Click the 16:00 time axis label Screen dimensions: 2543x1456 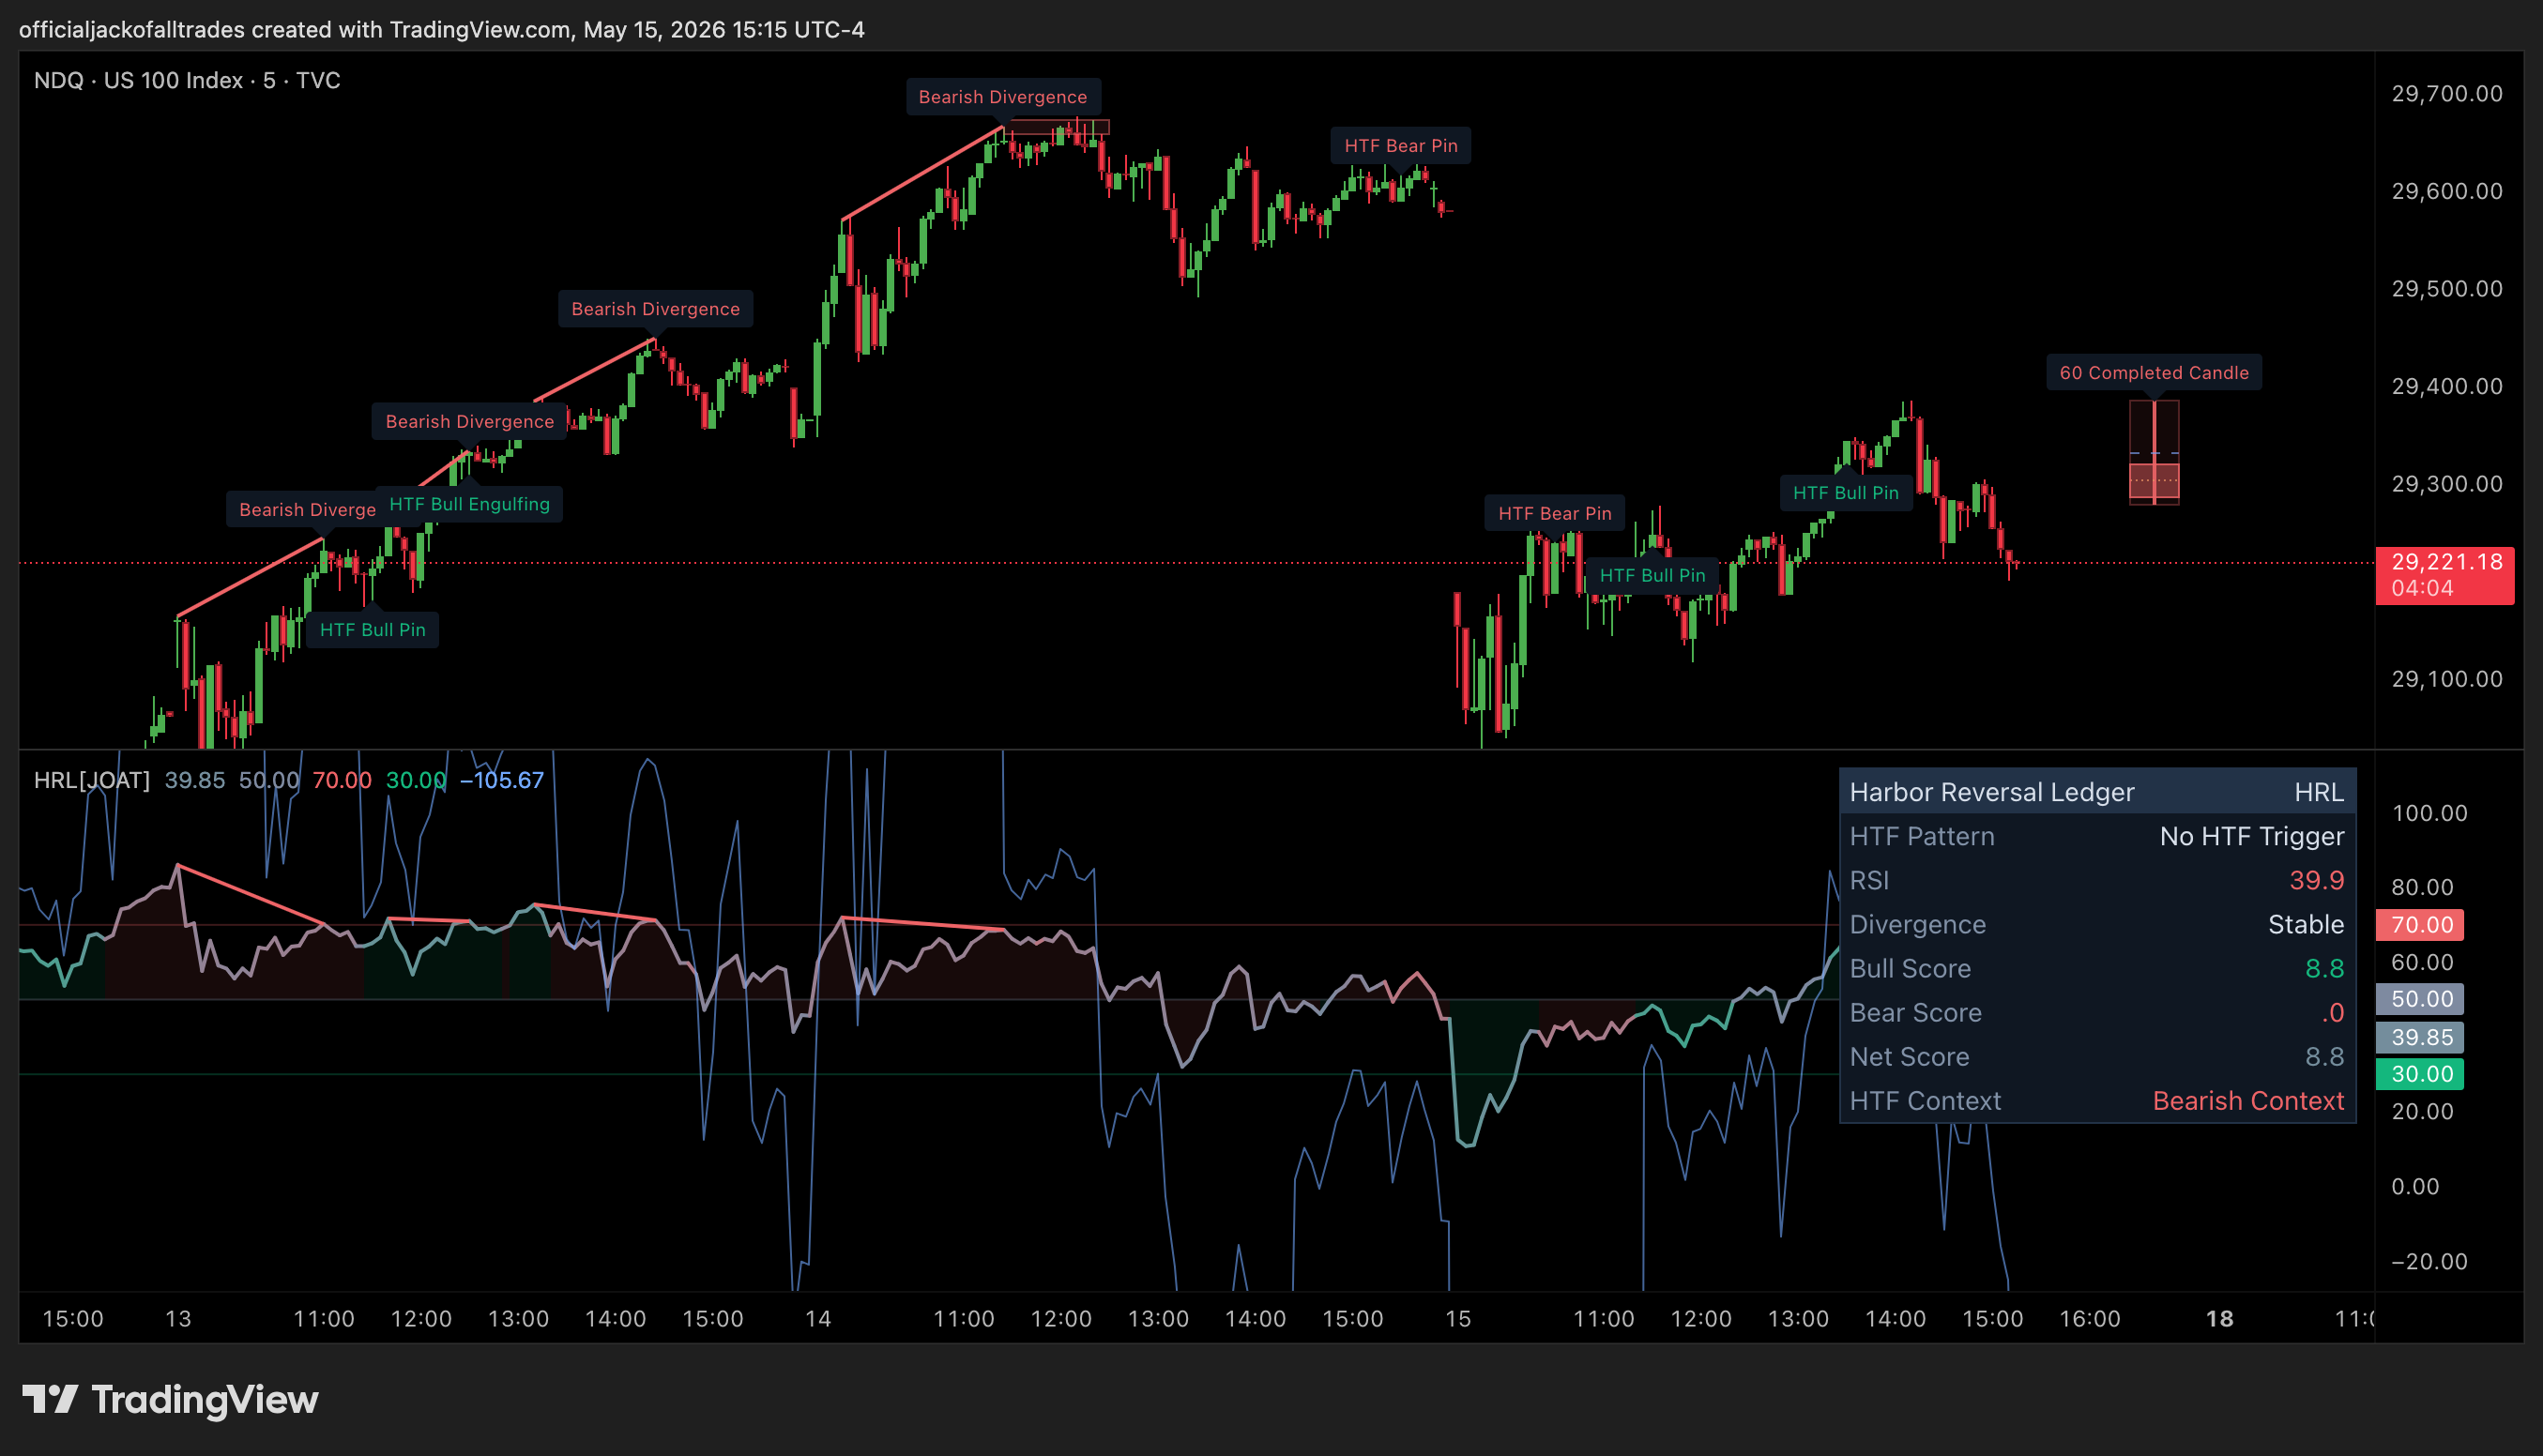tap(2089, 1318)
